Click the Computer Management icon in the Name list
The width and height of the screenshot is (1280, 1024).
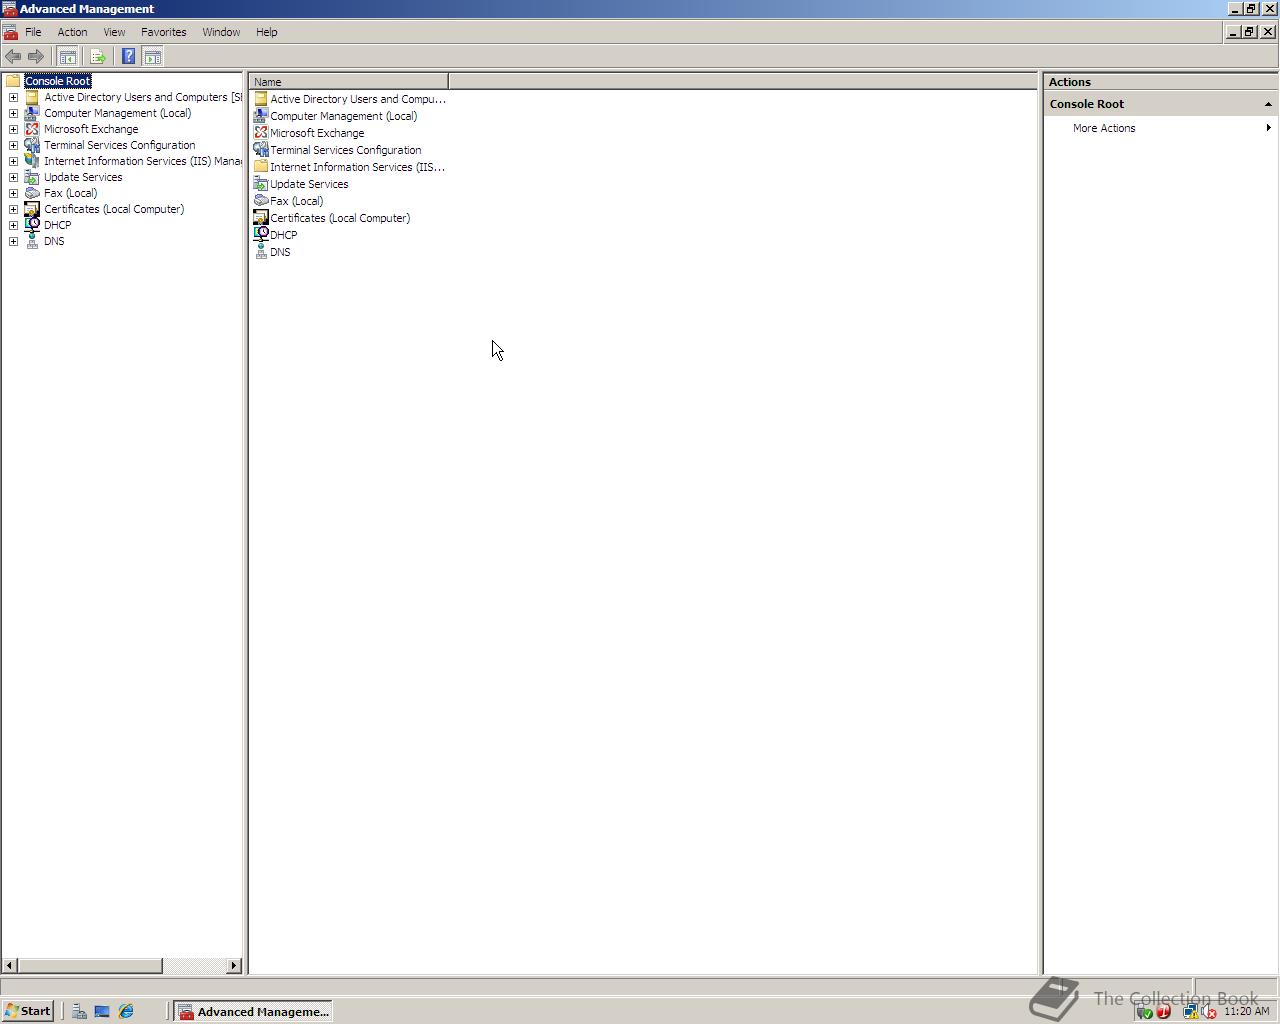[261, 116]
